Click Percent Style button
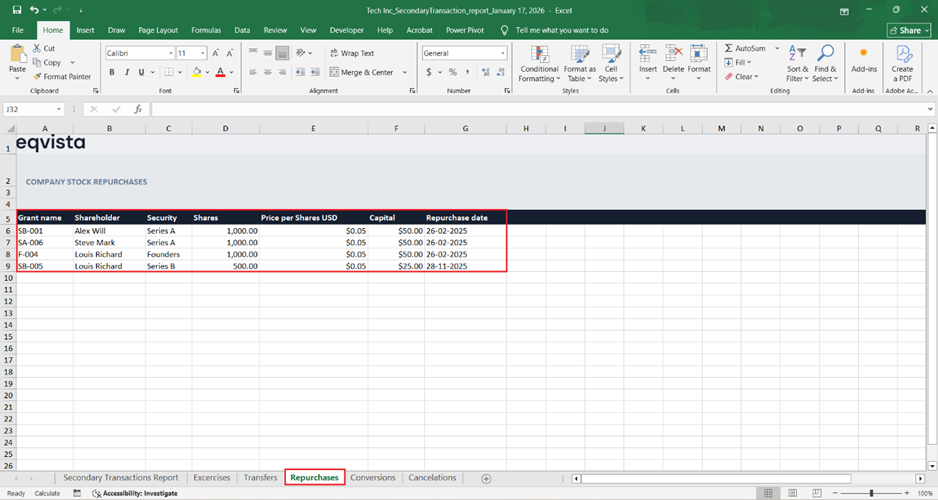Viewport: 938px width, 500px height. pos(453,72)
